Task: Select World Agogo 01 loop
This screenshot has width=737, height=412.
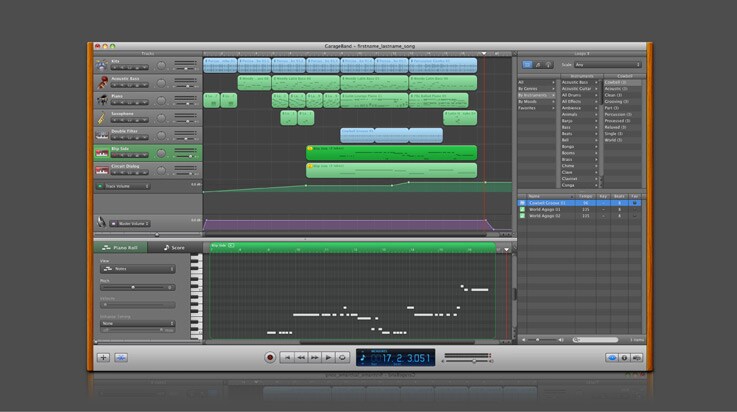Action: (545, 209)
